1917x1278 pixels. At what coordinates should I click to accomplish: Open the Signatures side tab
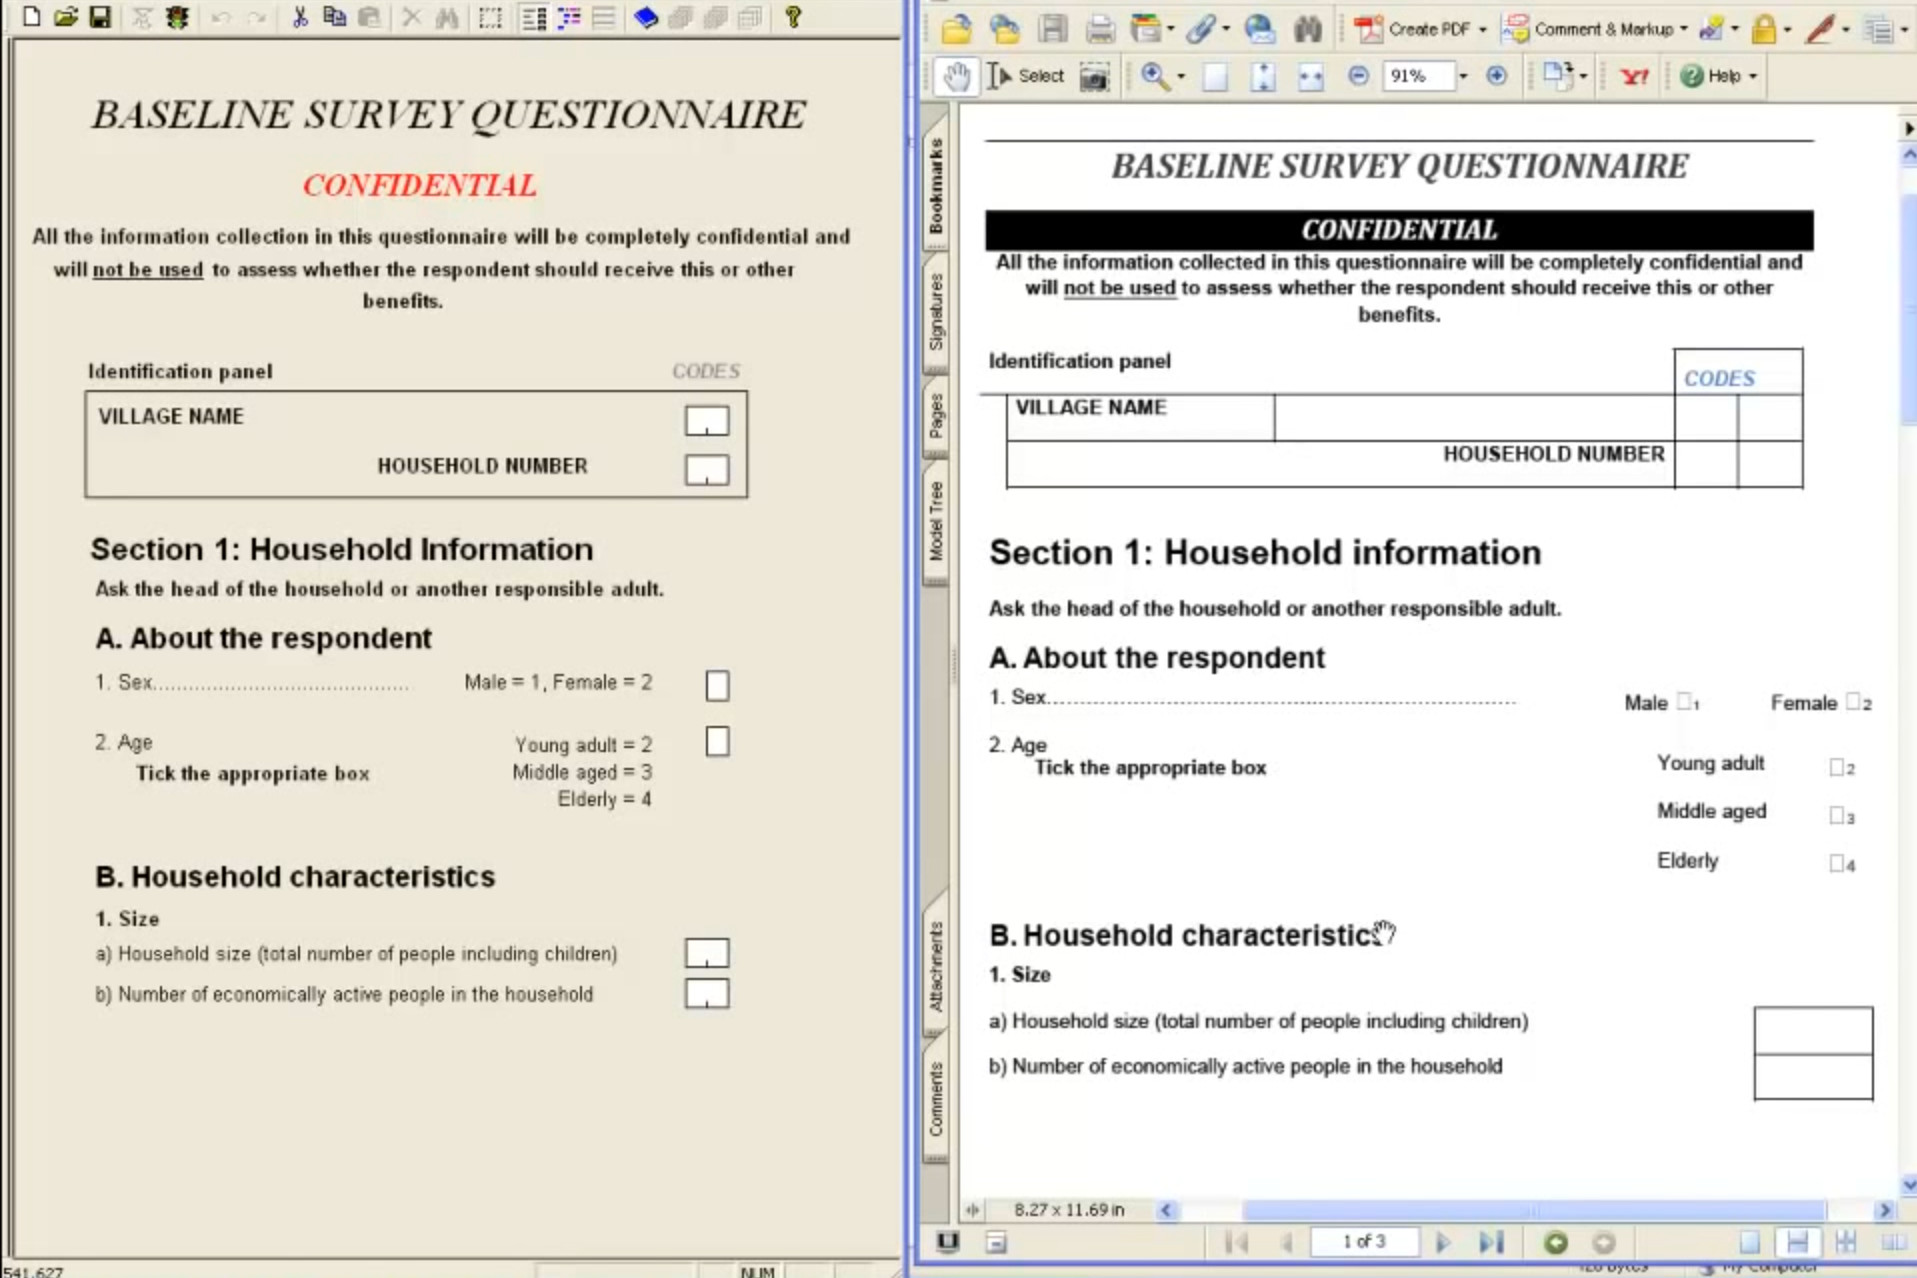coord(935,312)
